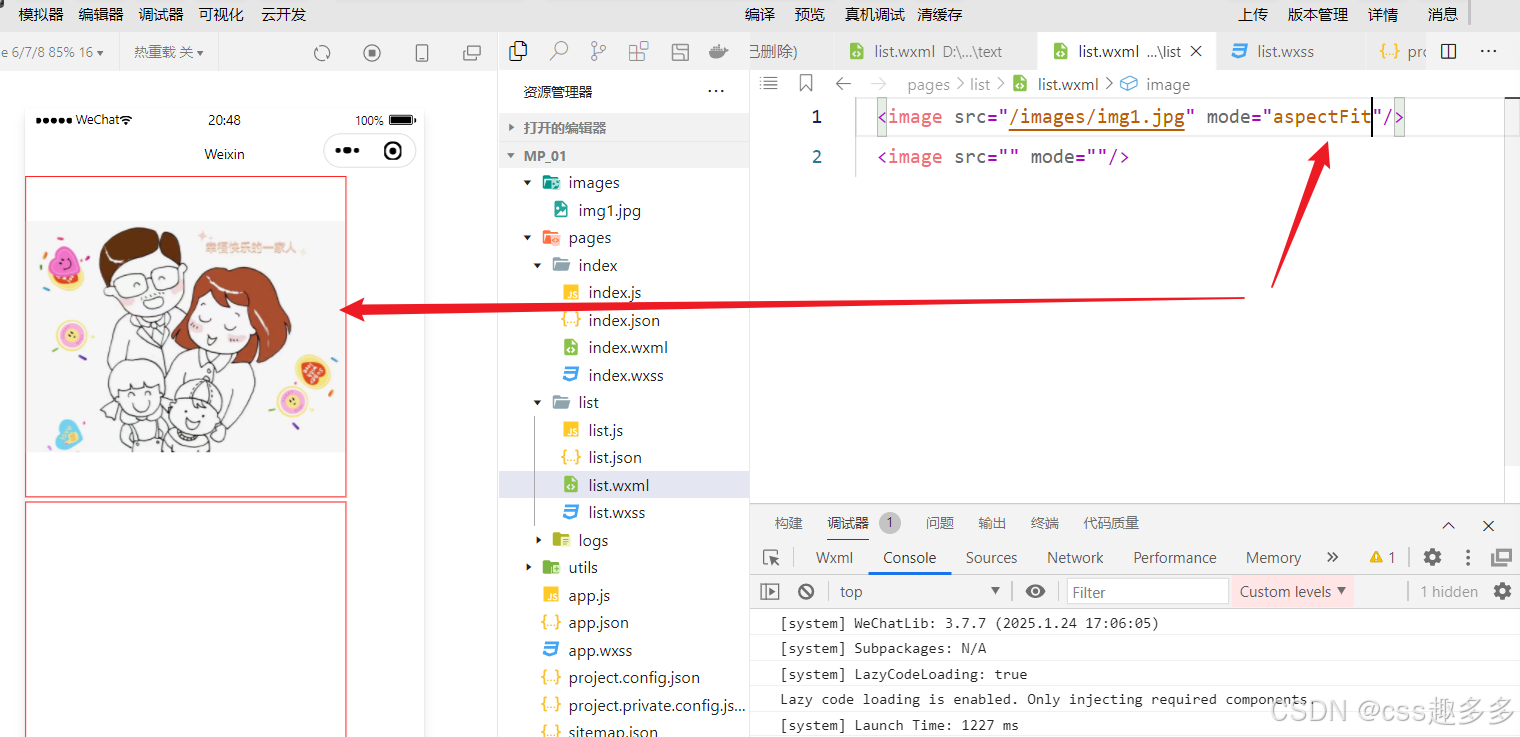Click the dock side icon in DevTools
This screenshot has width=1520, height=737.
pyautogui.click(x=1501, y=557)
